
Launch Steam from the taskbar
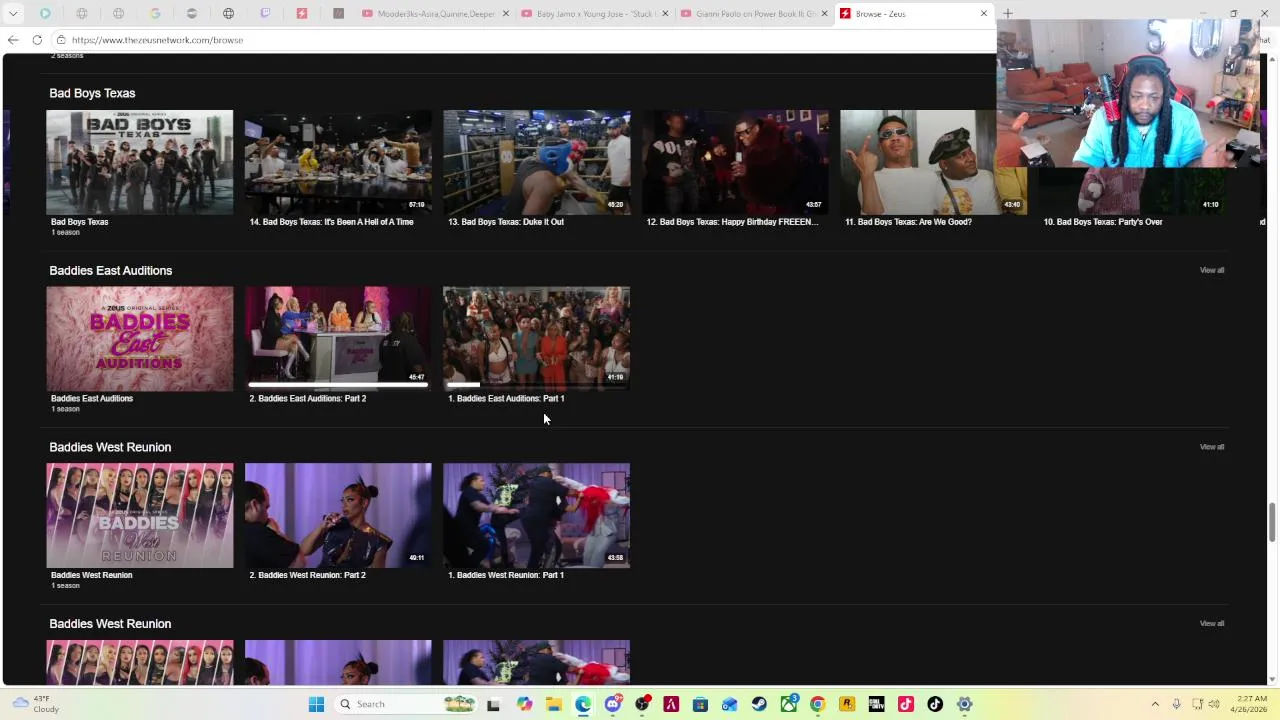759,704
